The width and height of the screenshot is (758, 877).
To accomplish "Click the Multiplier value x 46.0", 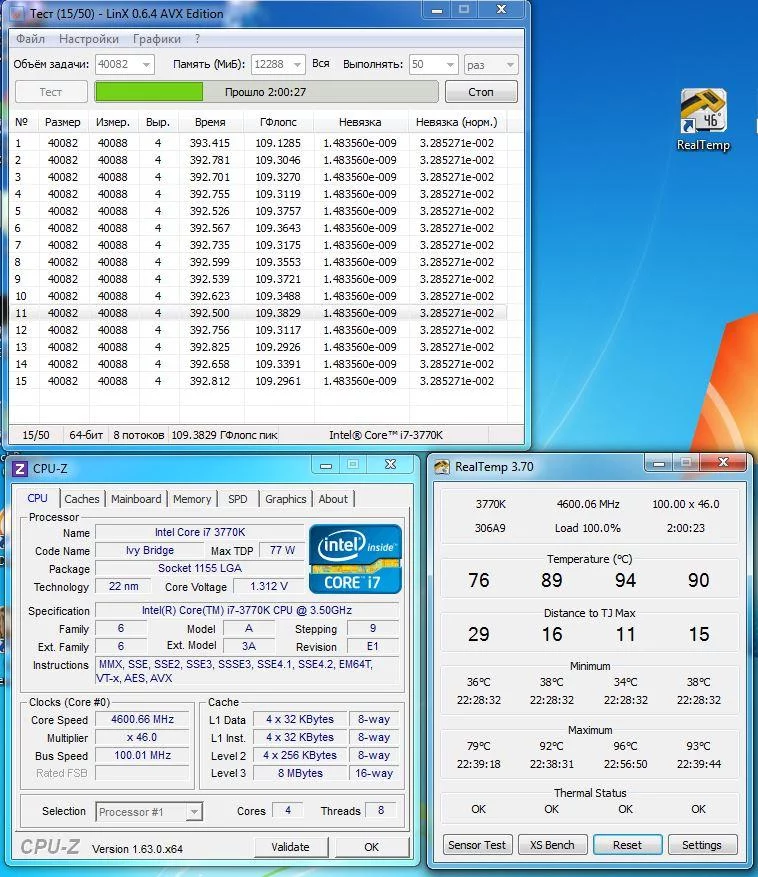I will click(143, 737).
